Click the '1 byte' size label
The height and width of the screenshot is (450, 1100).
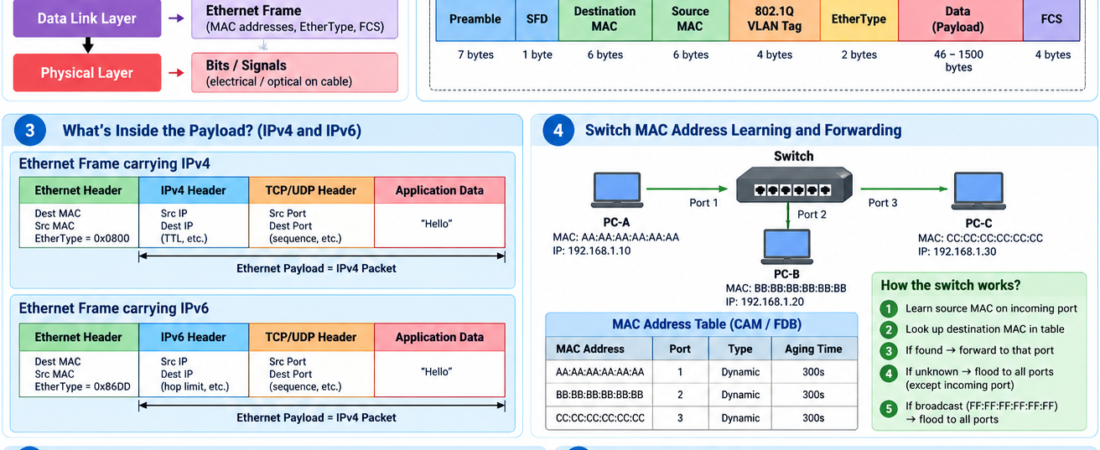(537, 55)
